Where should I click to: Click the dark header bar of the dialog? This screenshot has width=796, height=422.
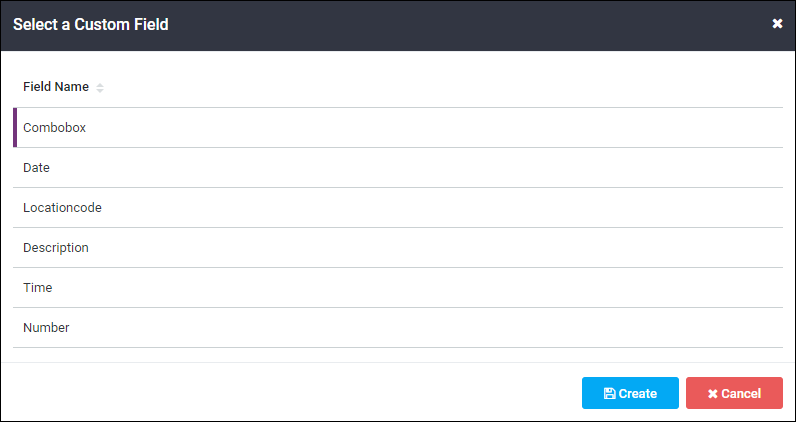(x=398, y=25)
